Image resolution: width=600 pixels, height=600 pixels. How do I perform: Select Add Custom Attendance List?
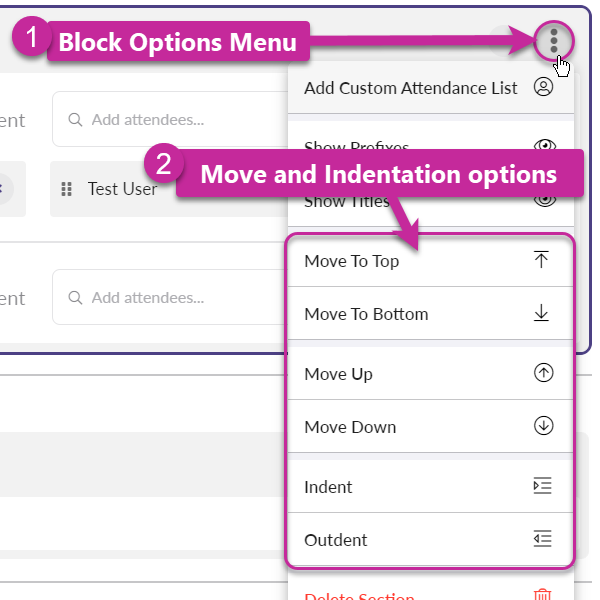pos(410,88)
